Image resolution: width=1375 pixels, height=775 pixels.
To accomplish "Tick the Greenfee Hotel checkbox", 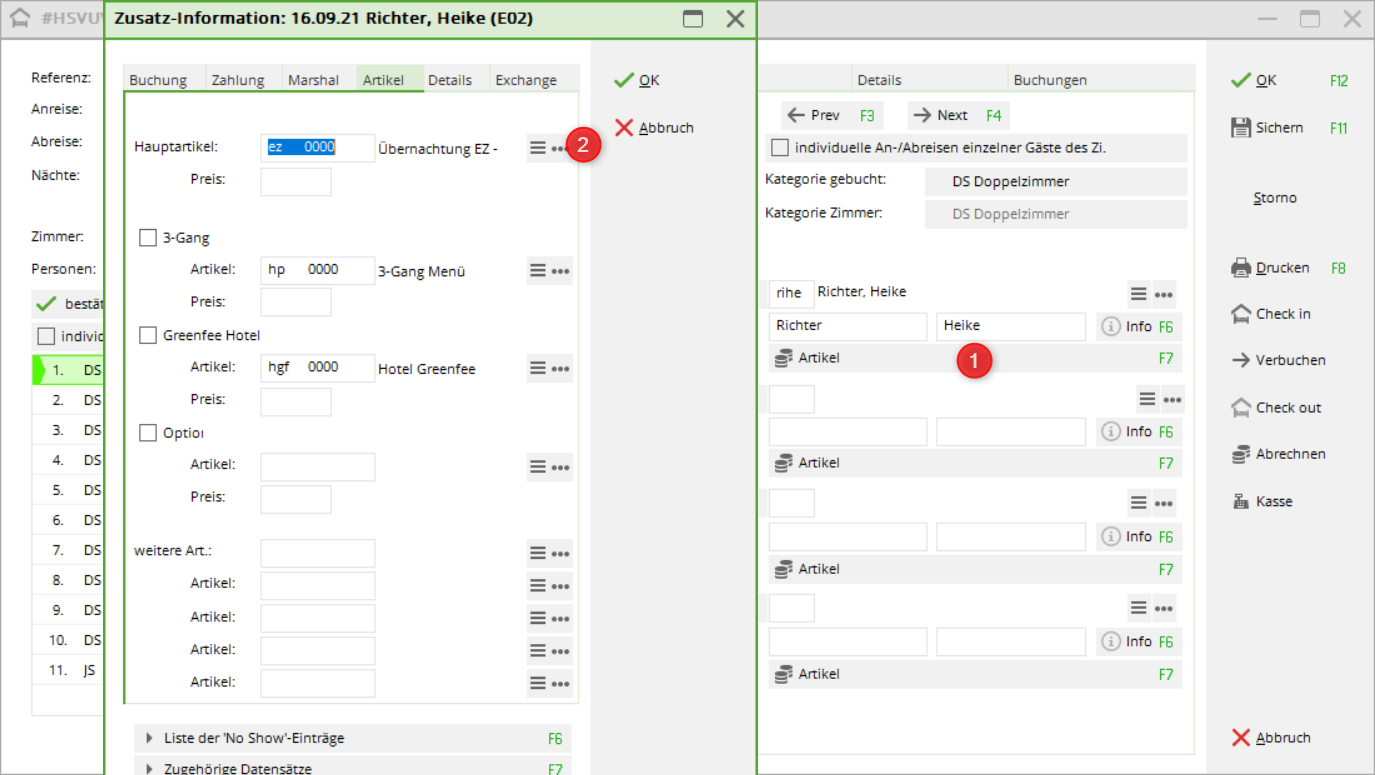I will (x=148, y=335).
